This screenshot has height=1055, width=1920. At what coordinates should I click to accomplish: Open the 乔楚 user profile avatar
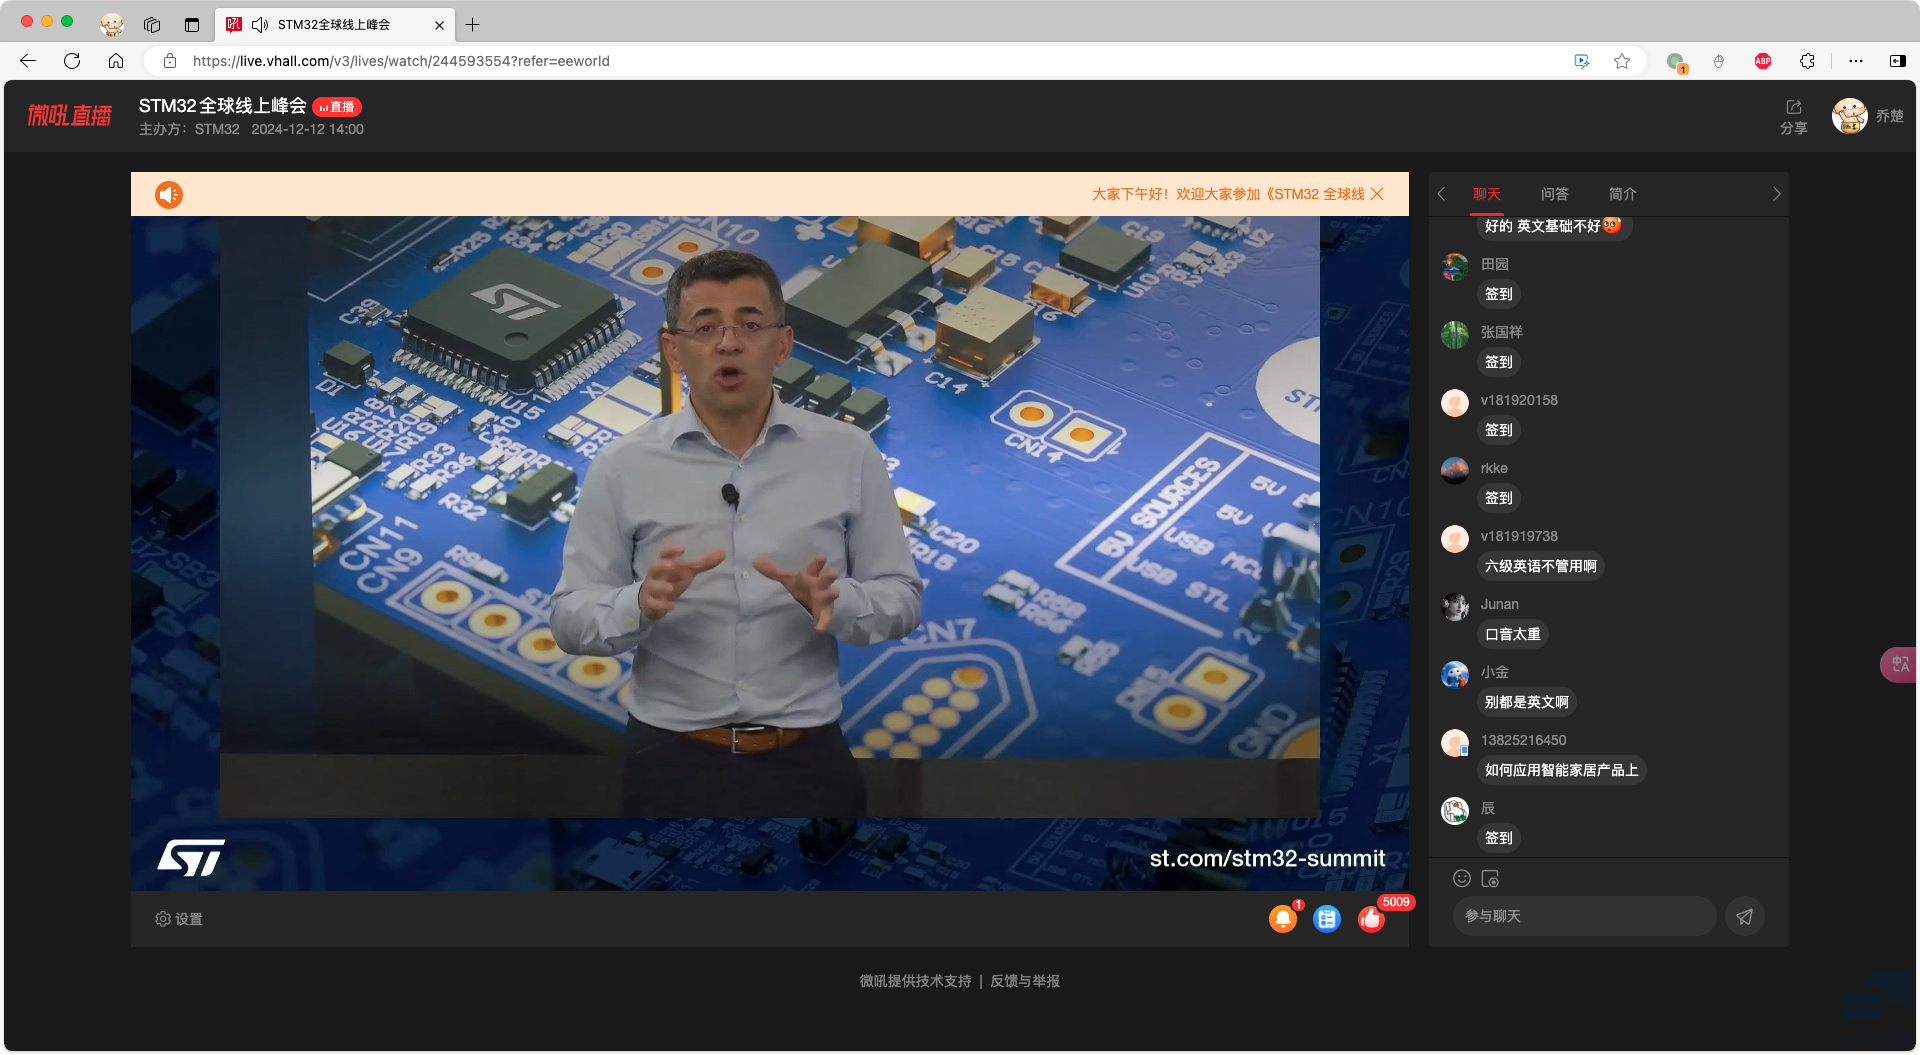click(x=1850, y=116)
